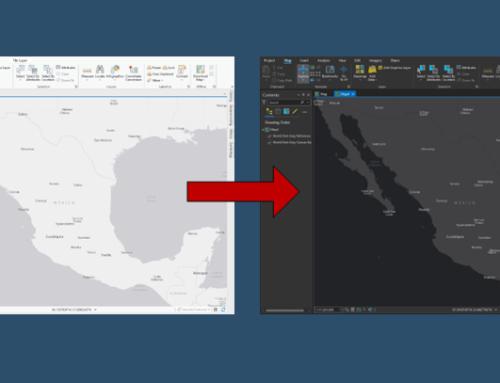Open Selection group dialog launcher in dark window
Viewport: 500px width, 383px height.
477,87
